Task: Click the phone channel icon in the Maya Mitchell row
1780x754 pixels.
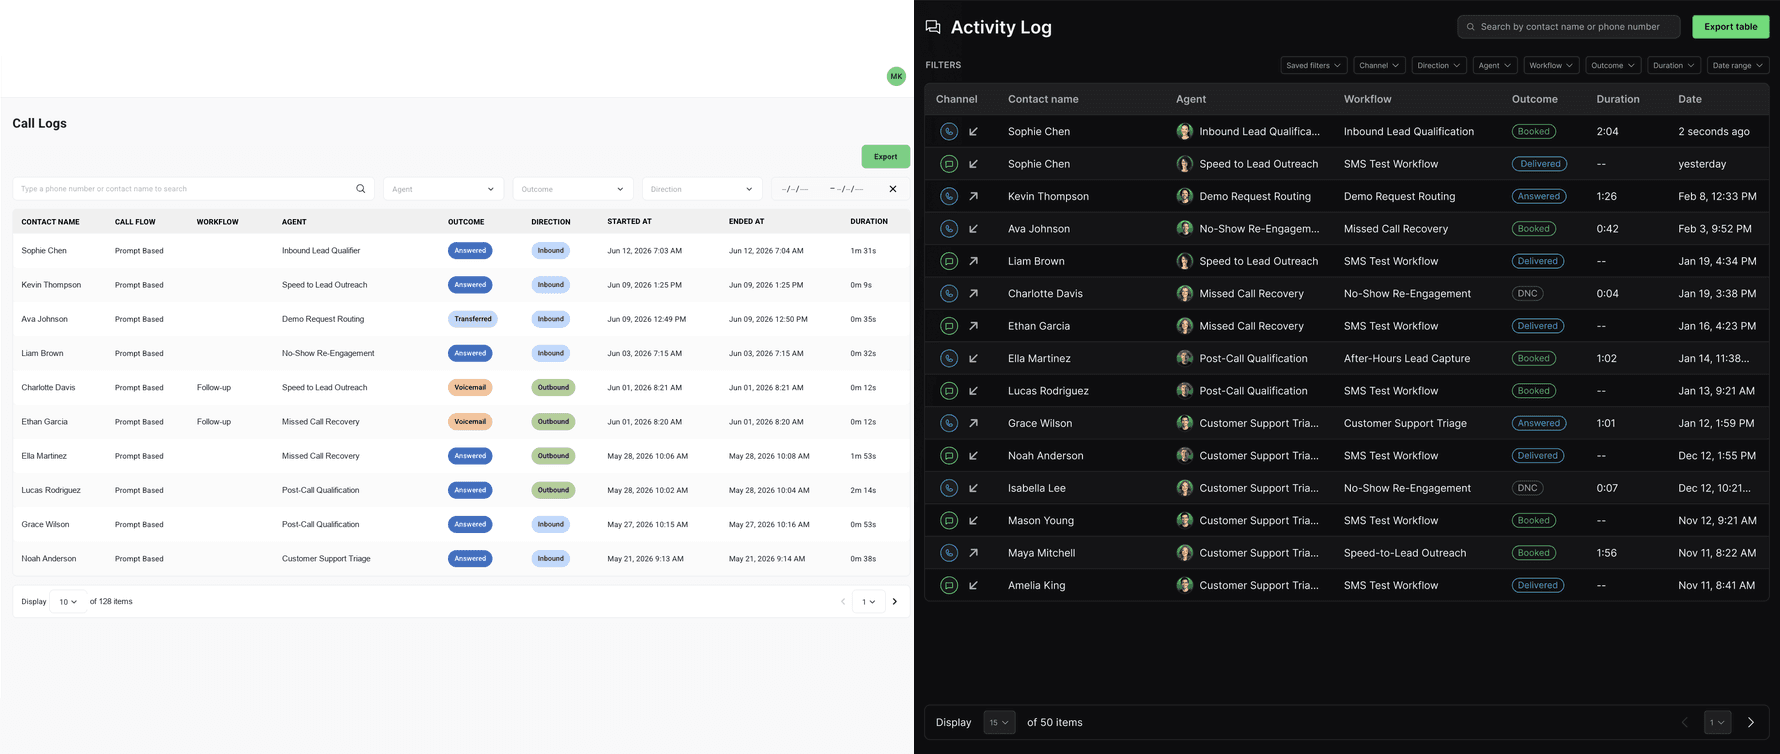Action: click(949, 553)
